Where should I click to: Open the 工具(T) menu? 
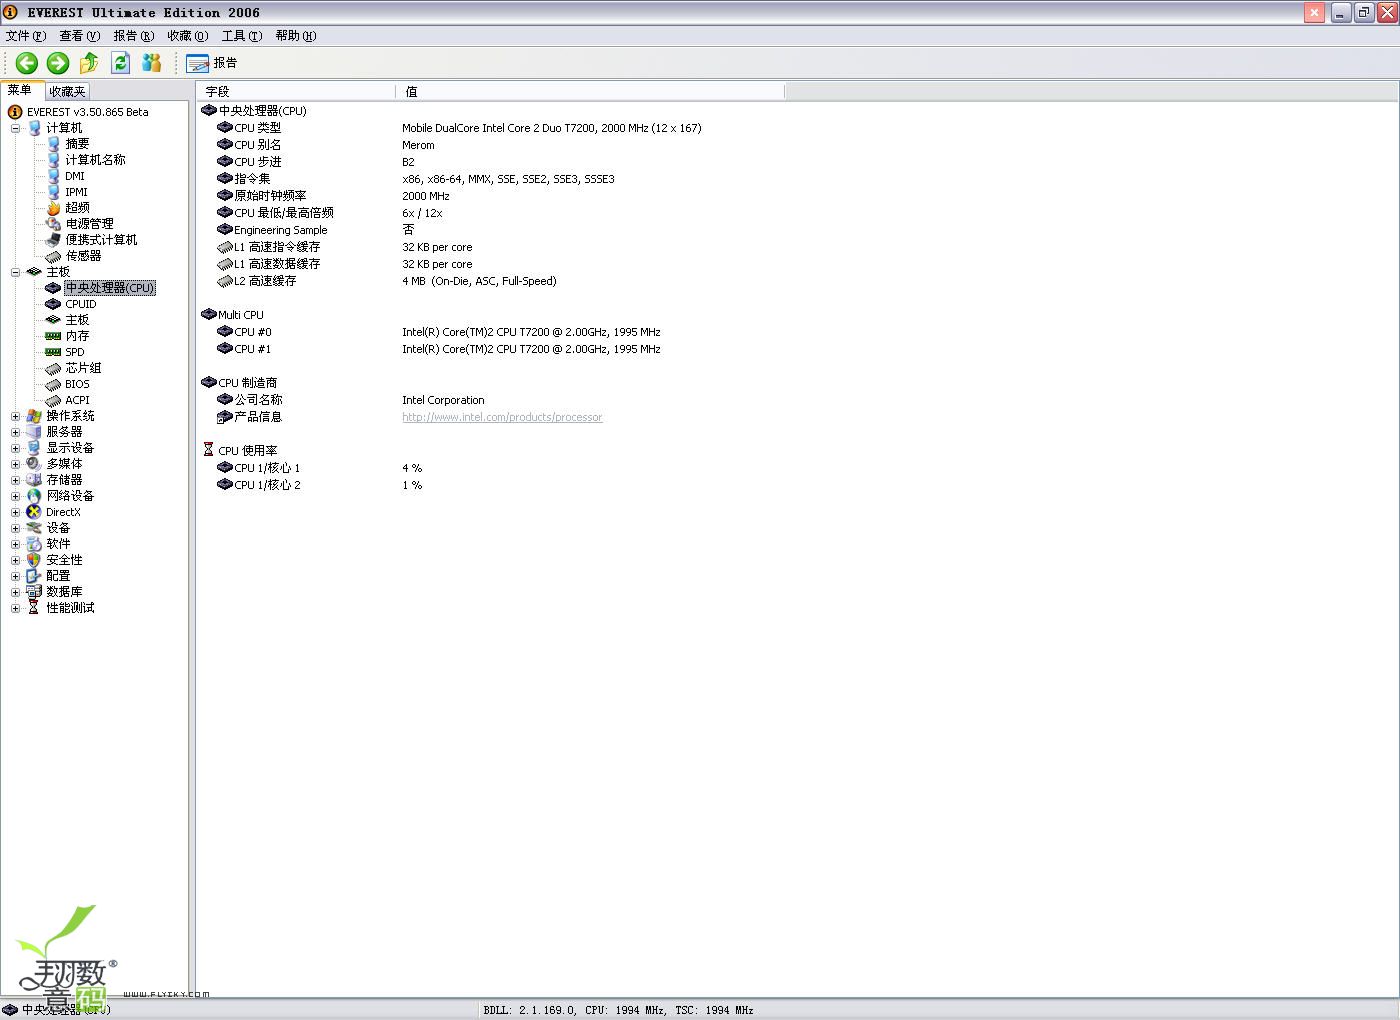point(242,36)
